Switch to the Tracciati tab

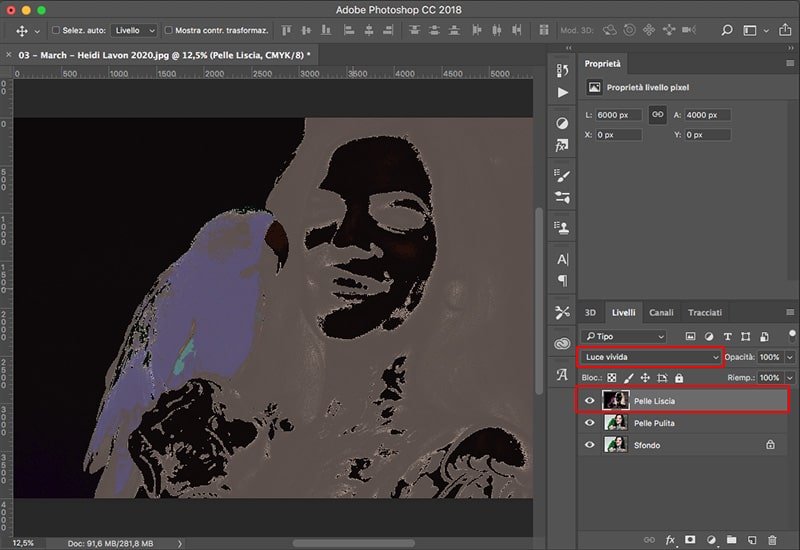click(704, 312)
